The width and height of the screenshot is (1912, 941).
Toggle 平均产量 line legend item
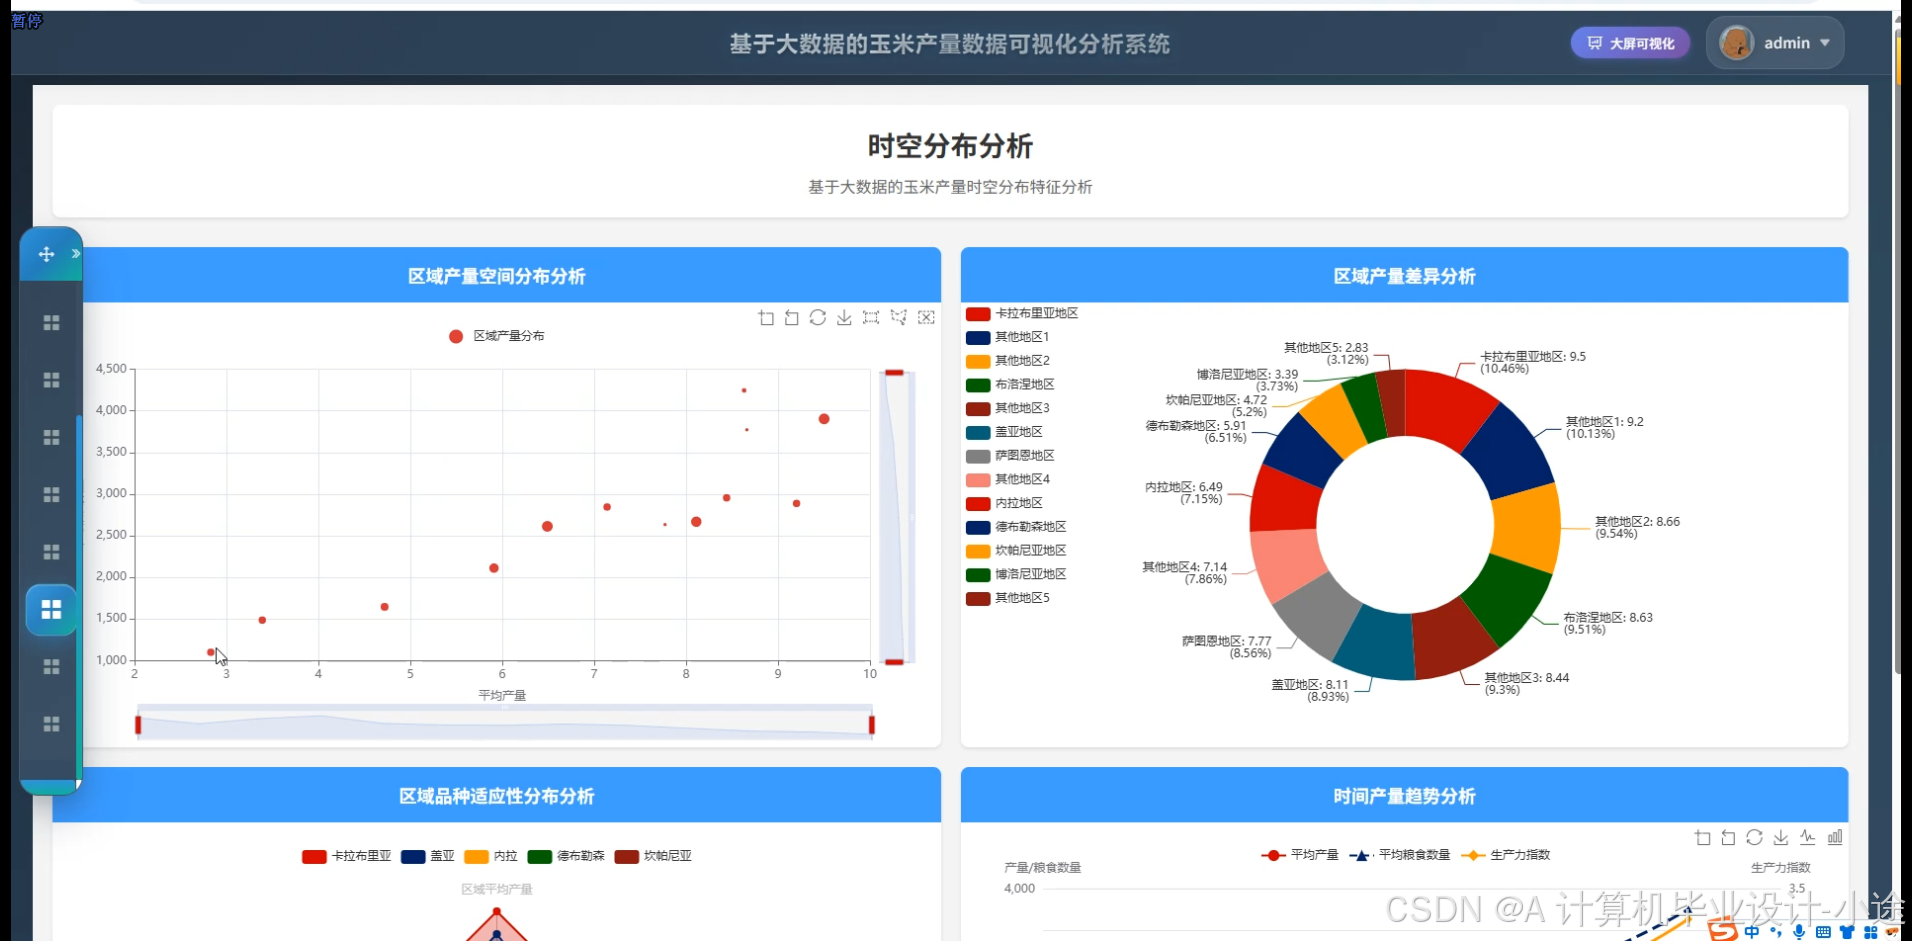tap(1299, 855)
